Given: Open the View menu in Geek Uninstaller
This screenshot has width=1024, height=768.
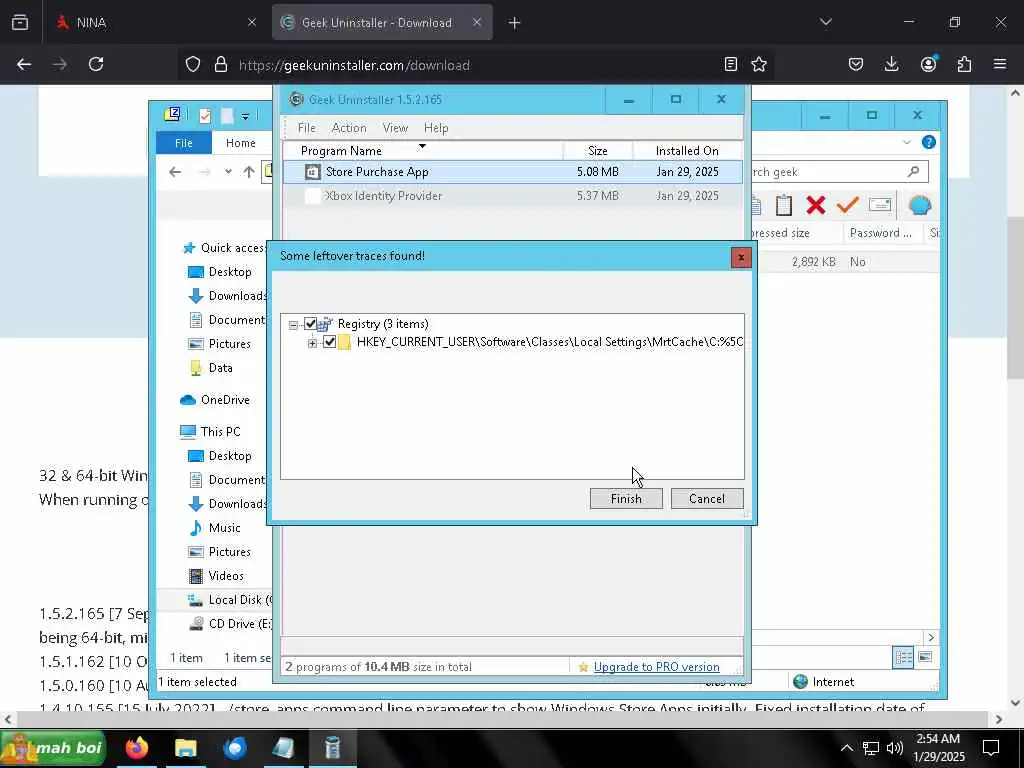Looking at the screenshot, I should pyautogui.click(x=395, y=128).
